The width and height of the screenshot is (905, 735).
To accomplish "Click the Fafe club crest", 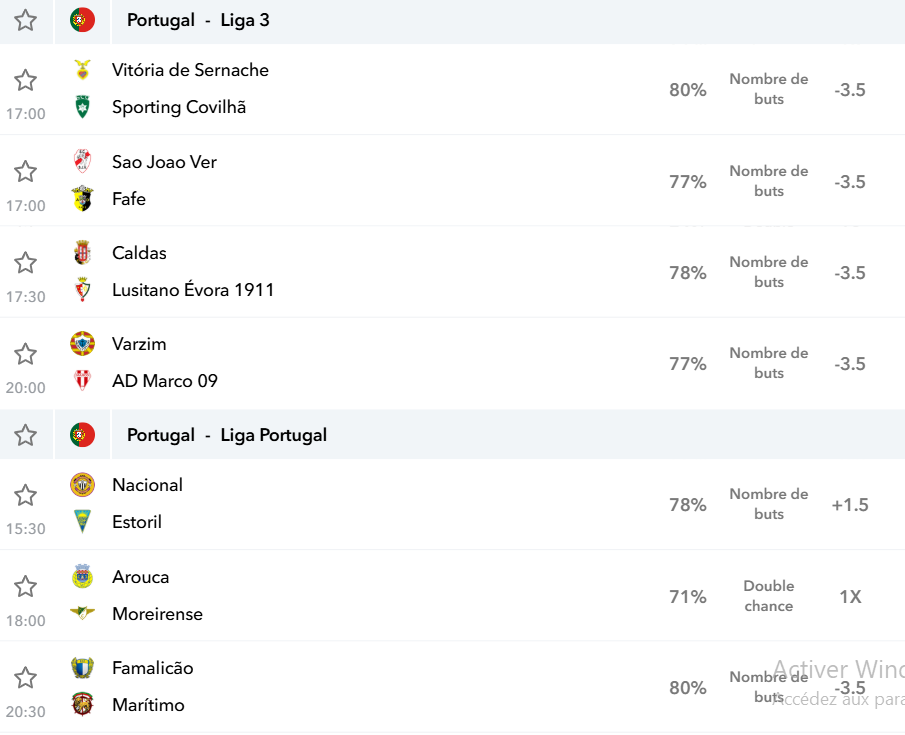I will (83, 199).
